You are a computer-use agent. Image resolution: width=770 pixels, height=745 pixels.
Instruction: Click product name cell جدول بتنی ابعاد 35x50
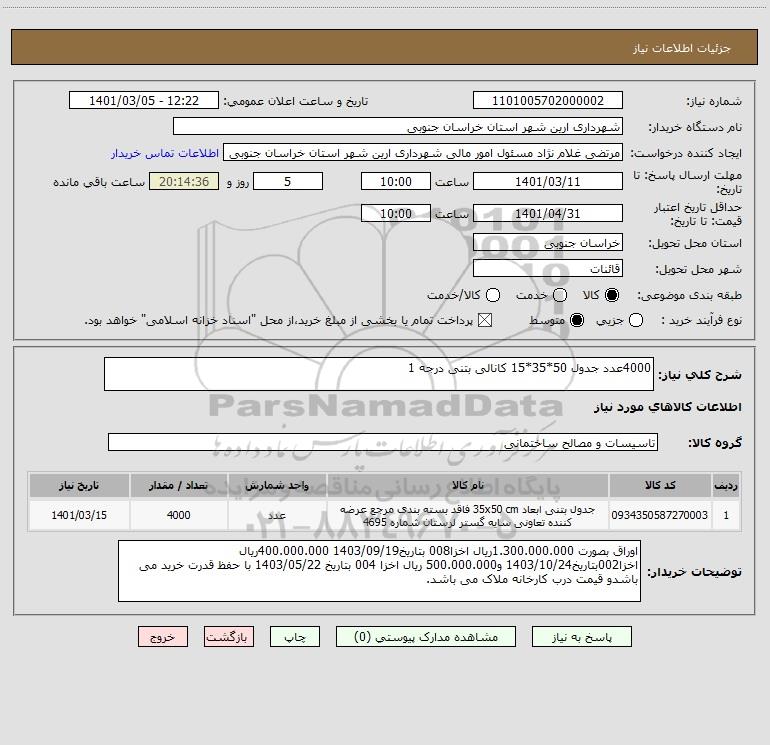pos(468,515)
